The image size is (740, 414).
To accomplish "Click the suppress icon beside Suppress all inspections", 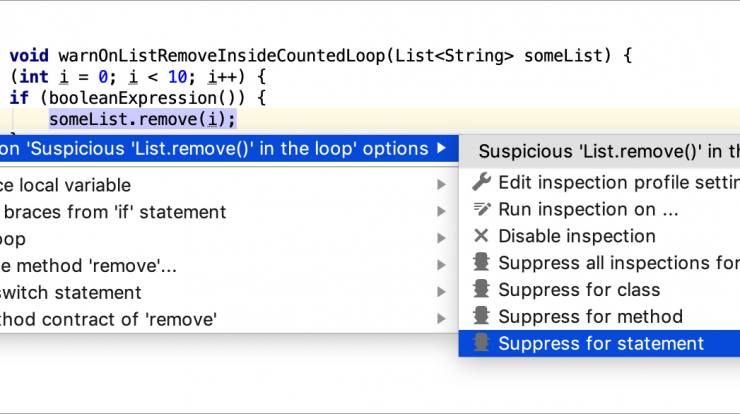I will pos(481,262).
